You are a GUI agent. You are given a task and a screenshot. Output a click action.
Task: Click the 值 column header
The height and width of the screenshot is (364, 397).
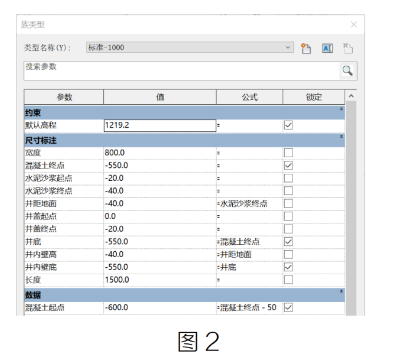(160, 97)
